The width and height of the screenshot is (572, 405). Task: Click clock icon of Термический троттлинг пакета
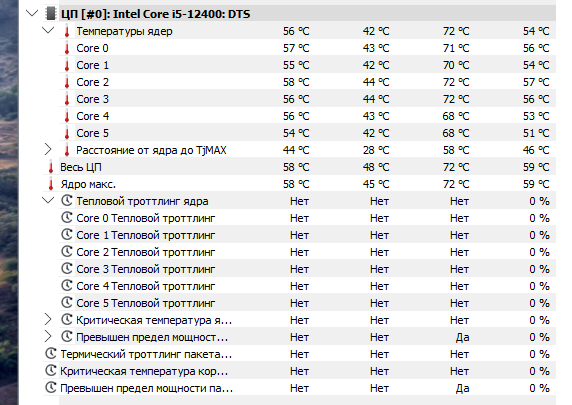click(x=51, y=354)
